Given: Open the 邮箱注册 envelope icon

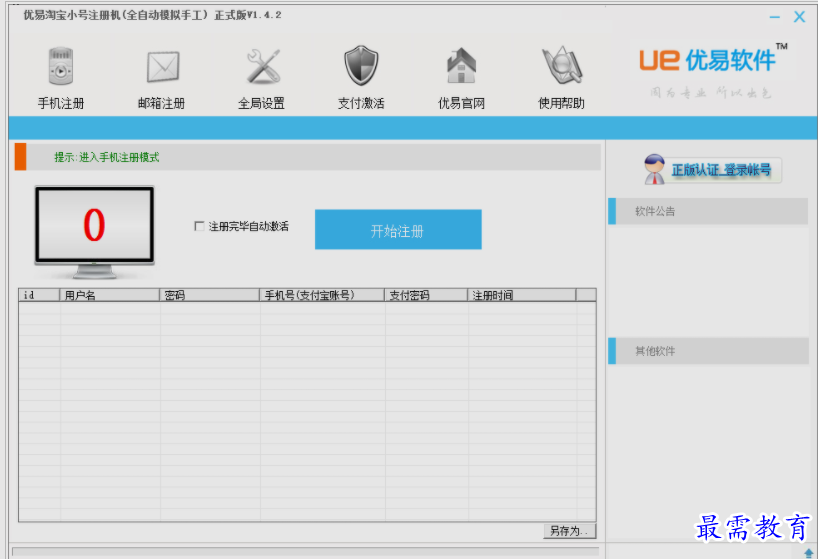Looking at the screenshot, I should (x=163, y=67).
